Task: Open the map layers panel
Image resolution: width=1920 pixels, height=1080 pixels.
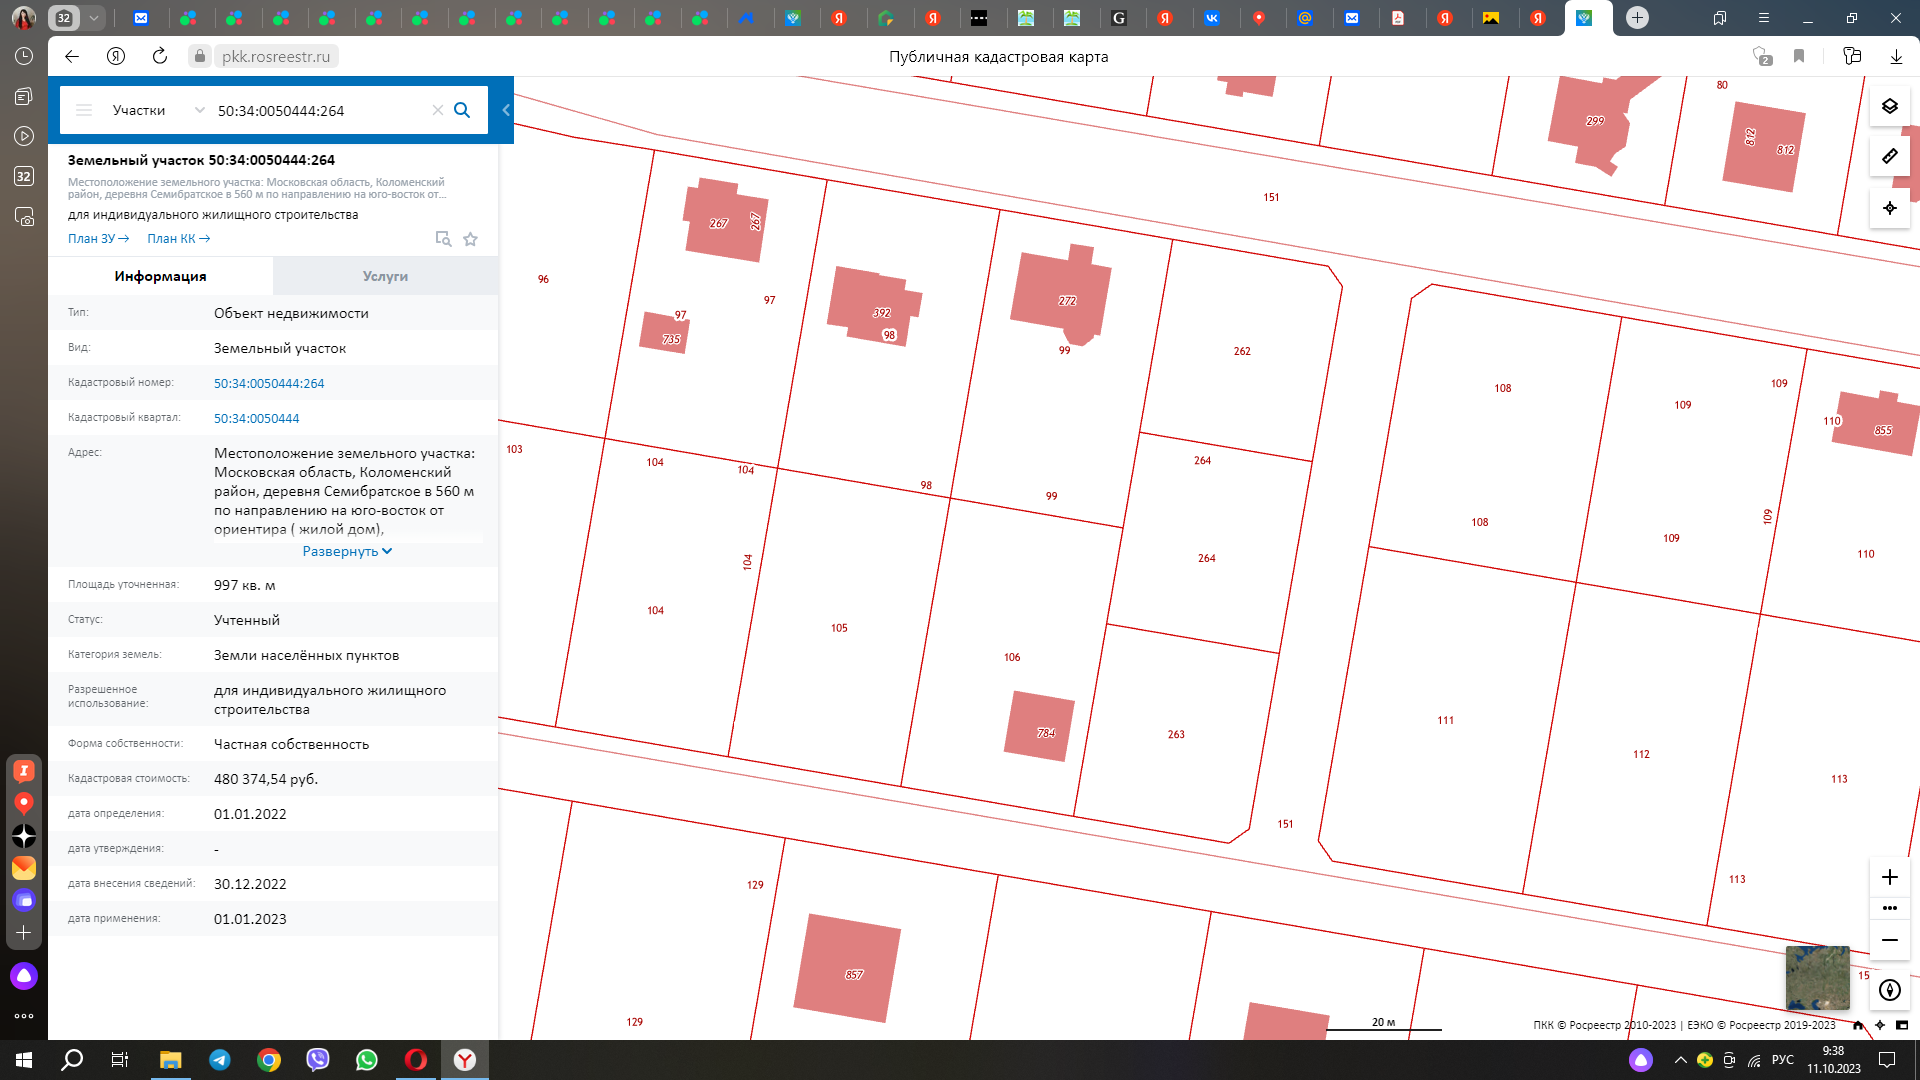Action: [x=1889, y=106]
